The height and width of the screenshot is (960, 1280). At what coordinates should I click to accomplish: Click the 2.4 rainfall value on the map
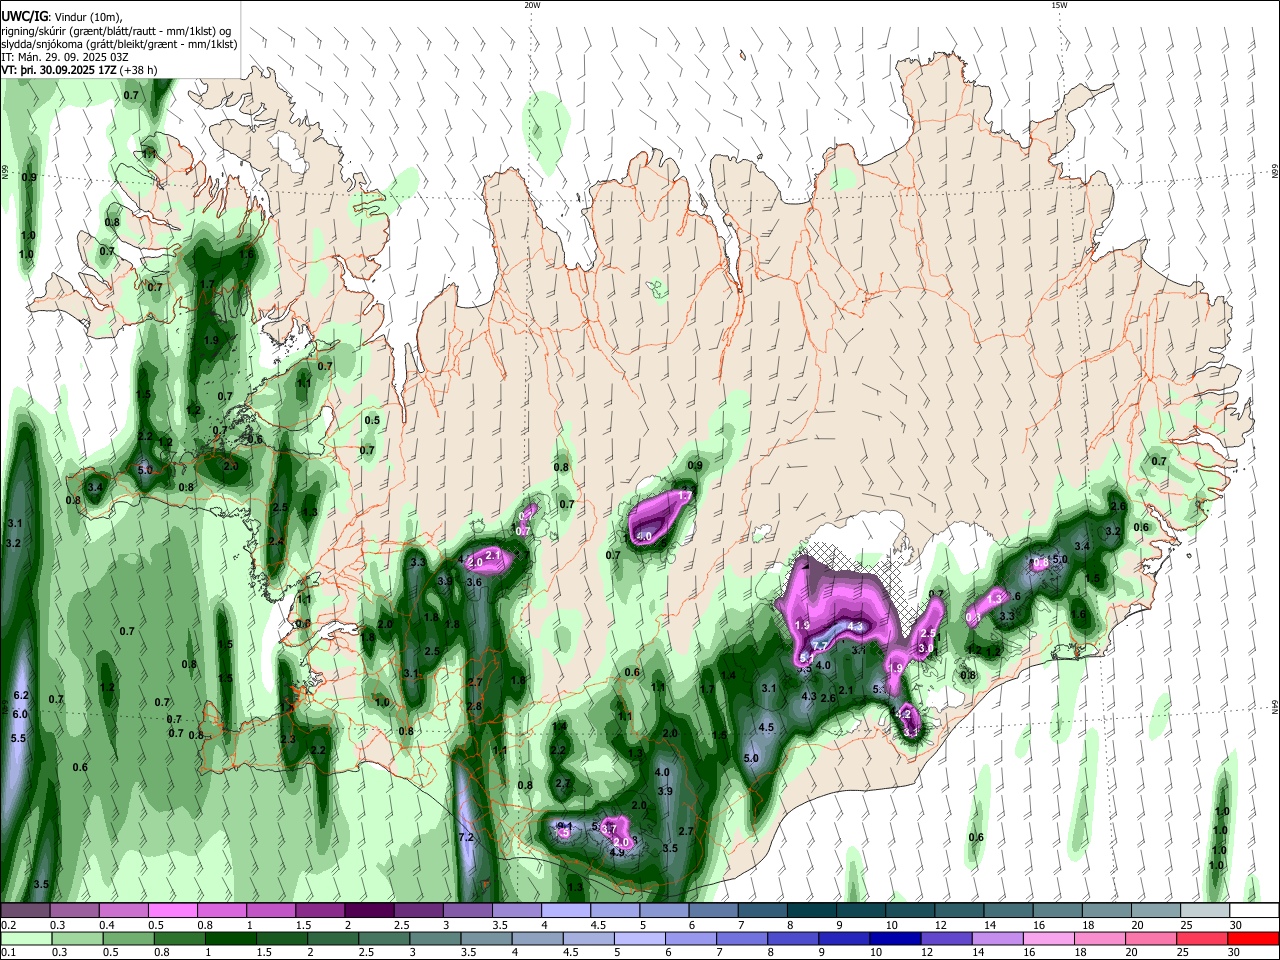tap(277, 541)
